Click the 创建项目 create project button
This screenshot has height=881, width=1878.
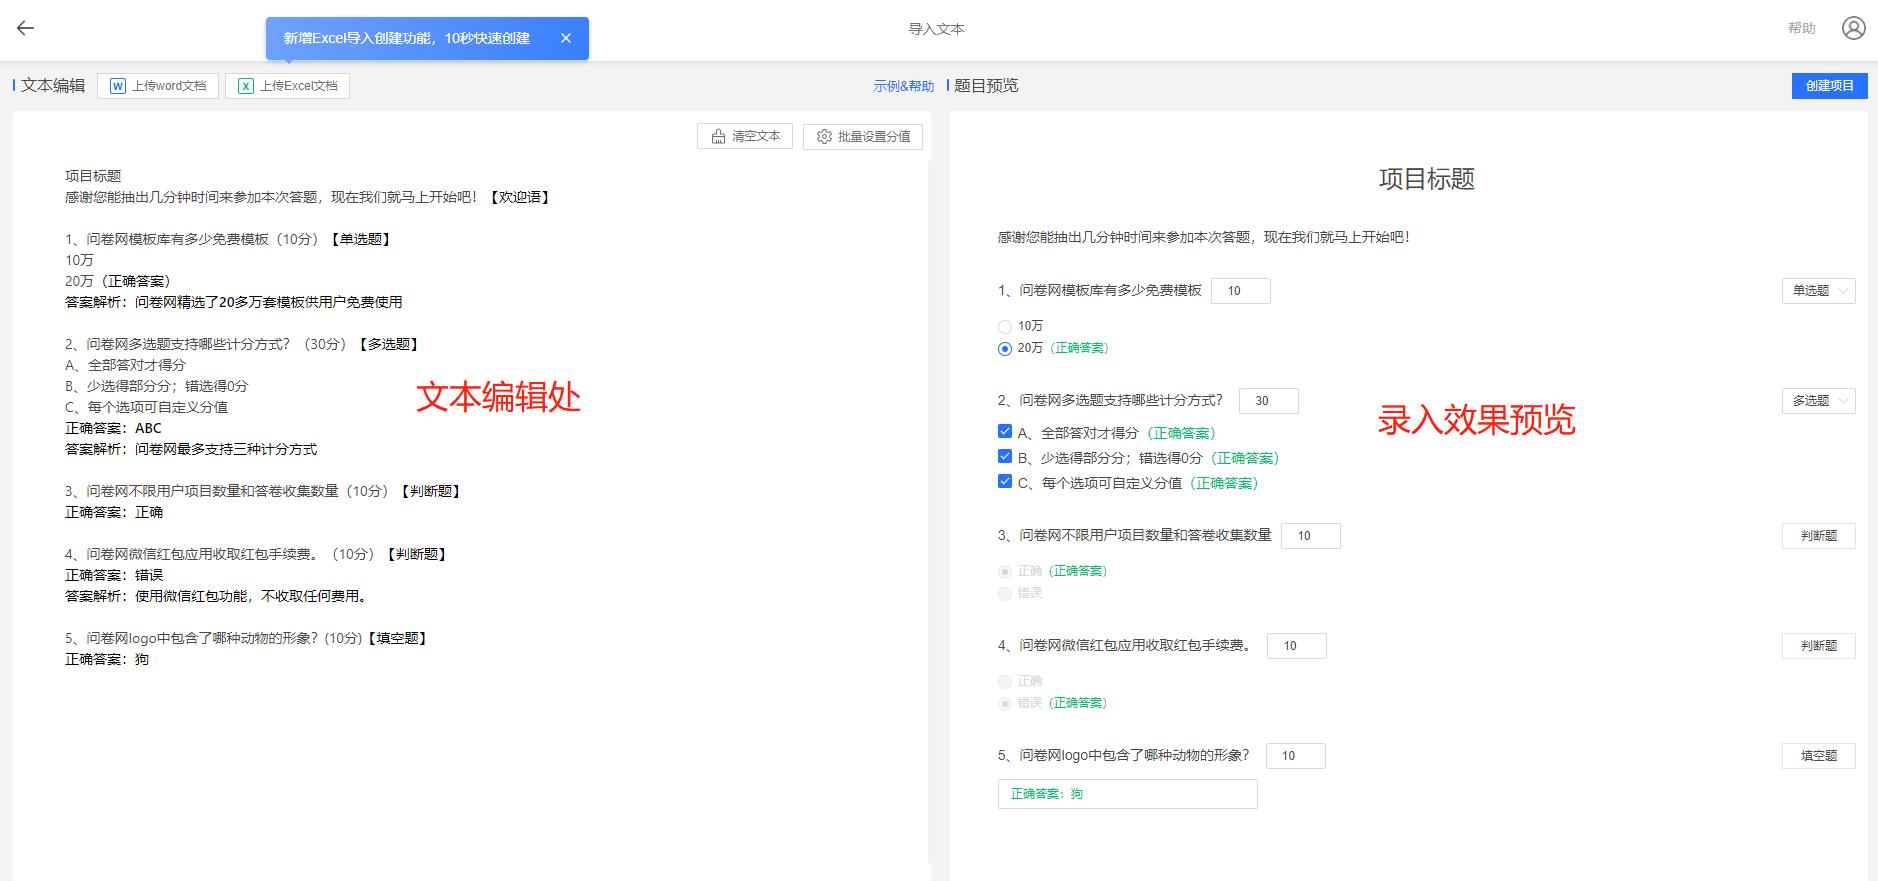click(1829, 86)
